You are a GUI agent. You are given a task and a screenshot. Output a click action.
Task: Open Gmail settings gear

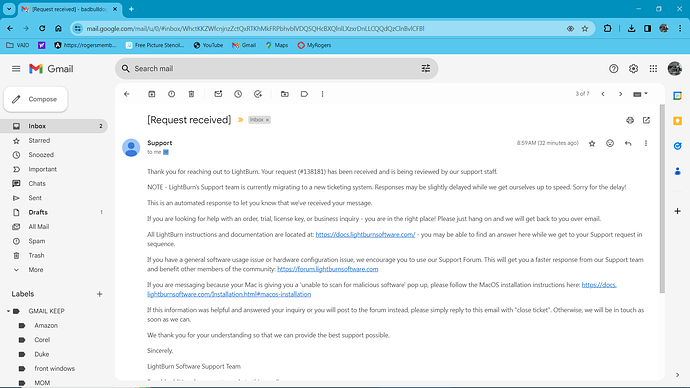click(633, 69)
